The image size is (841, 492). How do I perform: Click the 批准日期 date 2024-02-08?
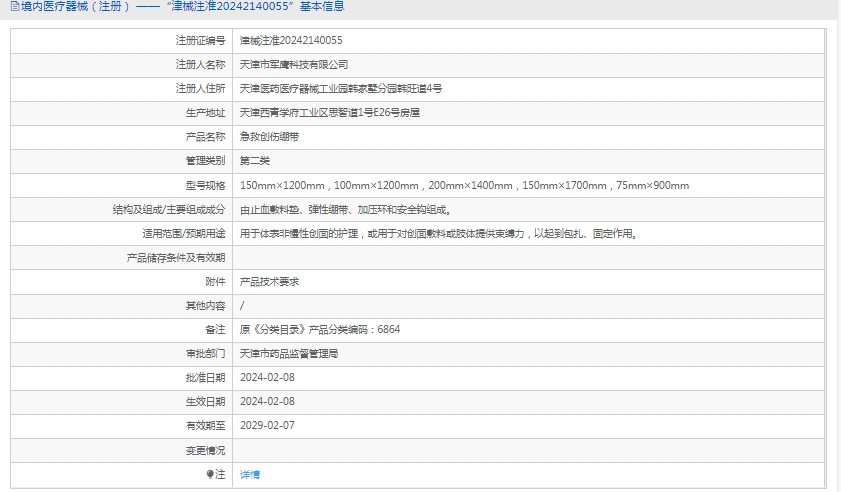268,378
